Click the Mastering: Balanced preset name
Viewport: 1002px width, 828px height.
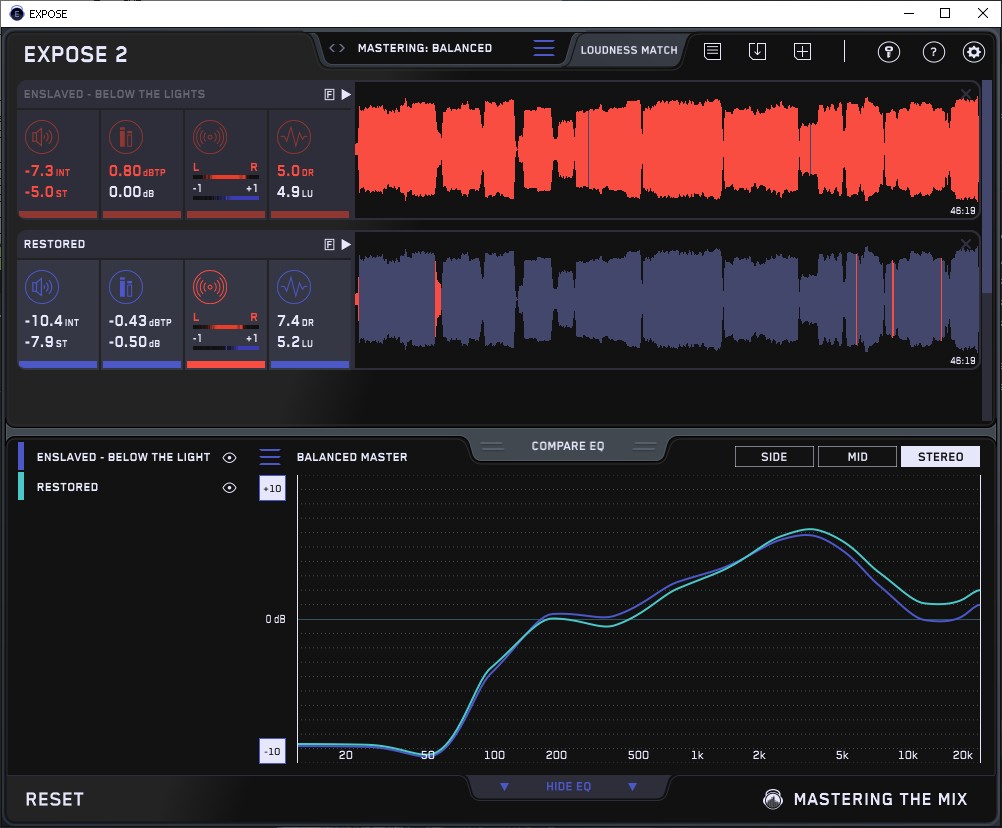(425, 48)
